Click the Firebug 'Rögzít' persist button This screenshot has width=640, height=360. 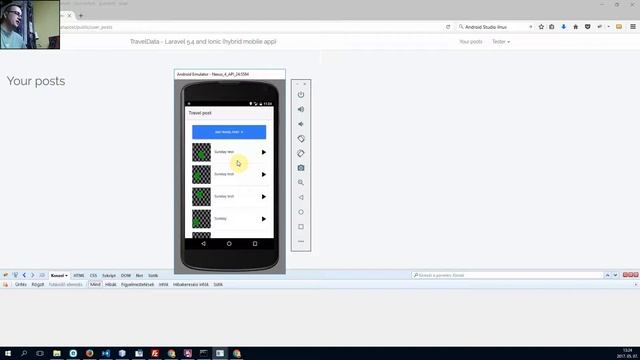(38, 284)
